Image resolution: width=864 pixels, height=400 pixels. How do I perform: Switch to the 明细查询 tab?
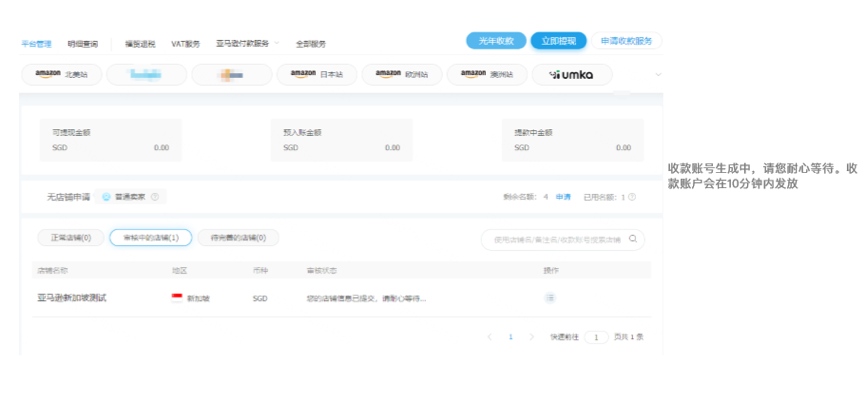point(83,44)
